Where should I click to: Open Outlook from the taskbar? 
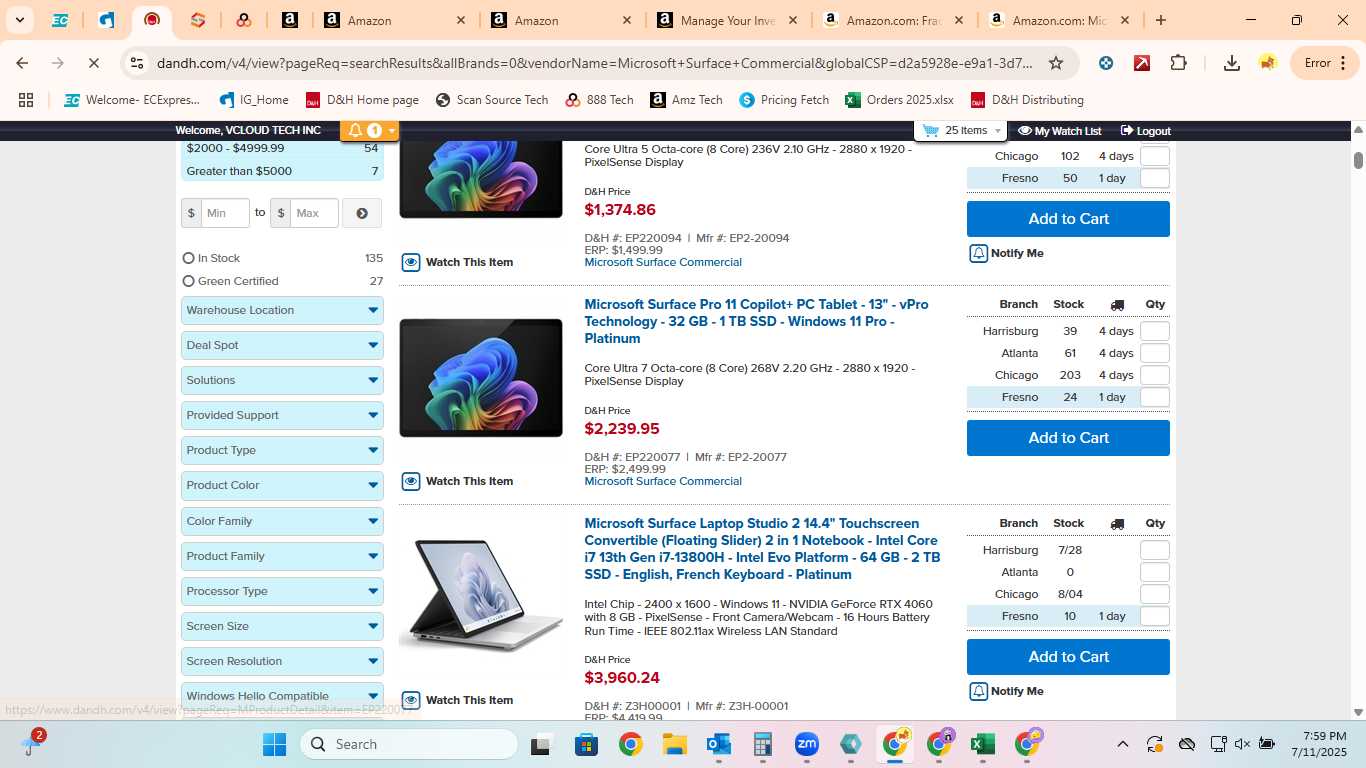718,744
